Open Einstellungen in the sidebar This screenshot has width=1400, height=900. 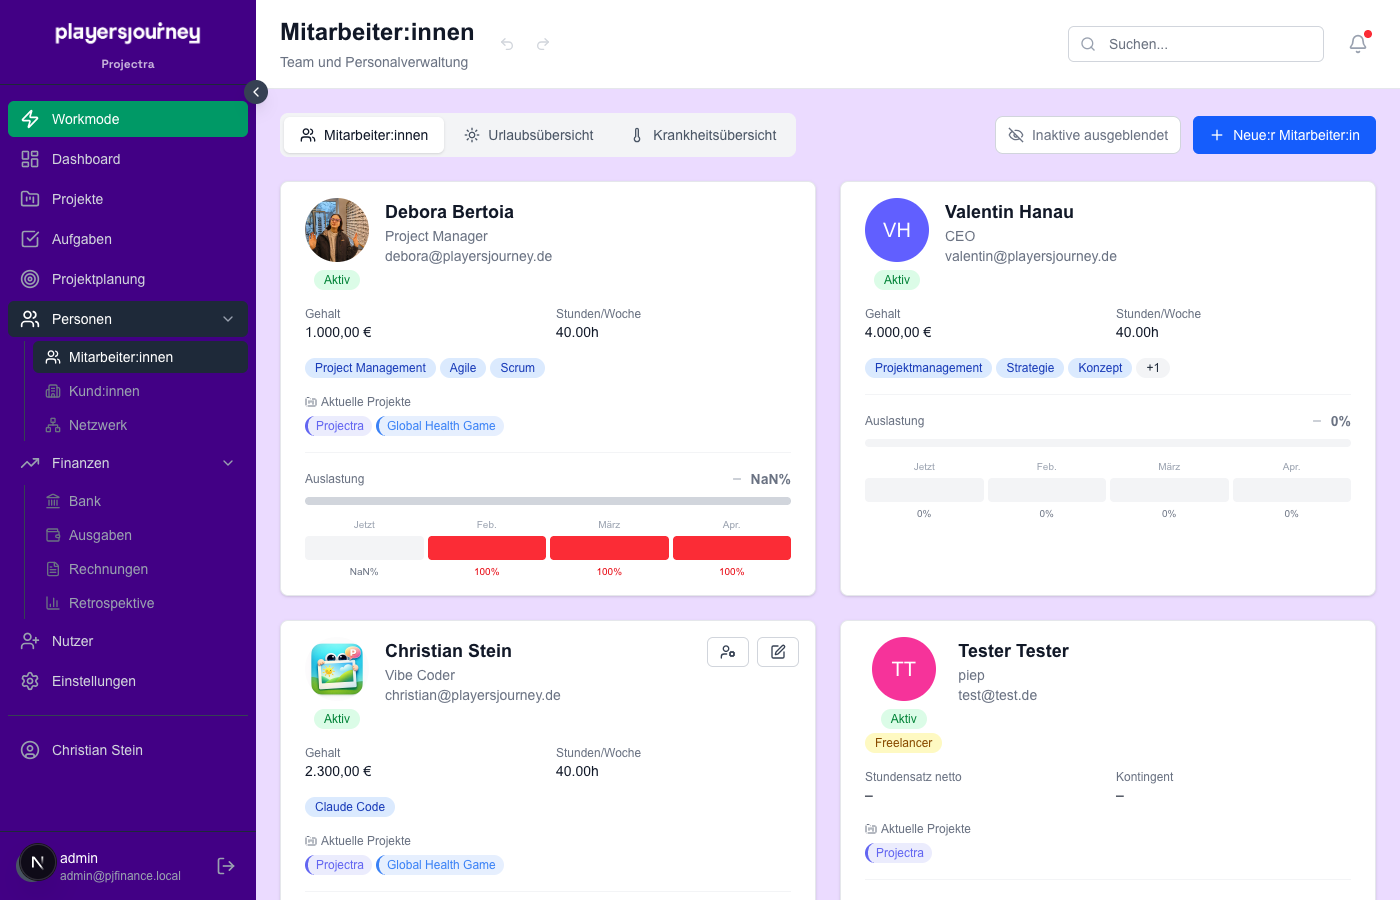tap(94, 681)
